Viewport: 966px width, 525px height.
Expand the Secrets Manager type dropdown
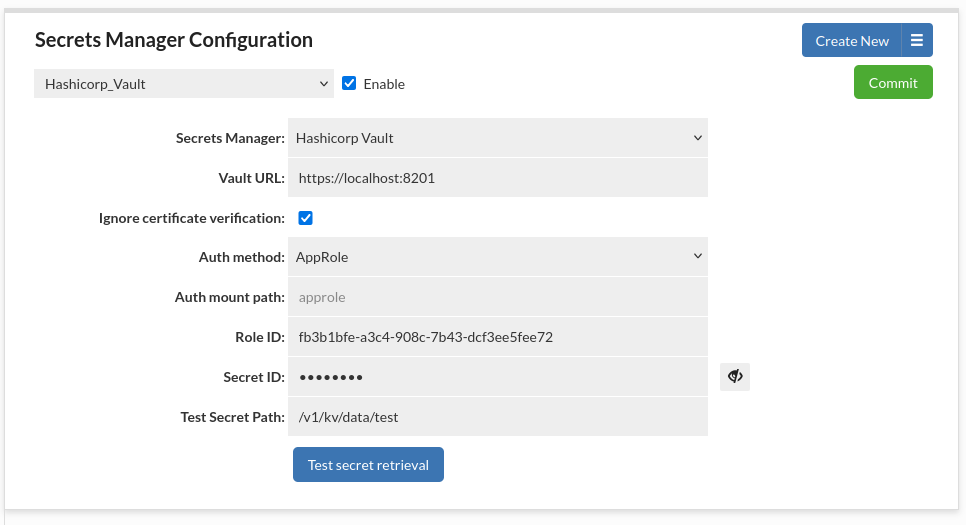click(497, 138)
